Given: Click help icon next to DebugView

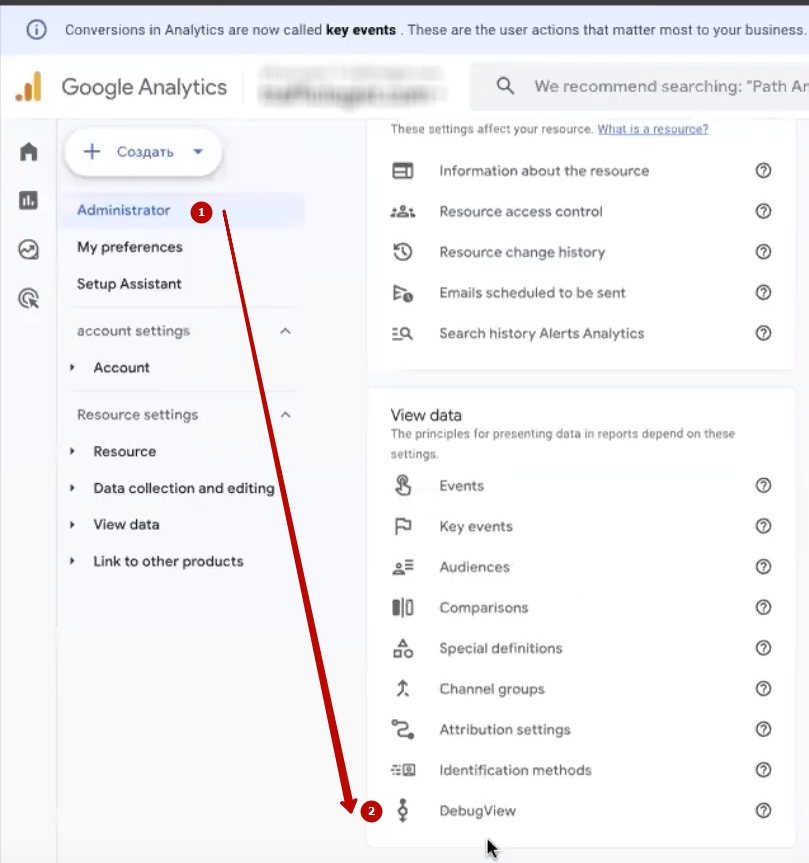Looking at the screenshot, I should [763, 811].
